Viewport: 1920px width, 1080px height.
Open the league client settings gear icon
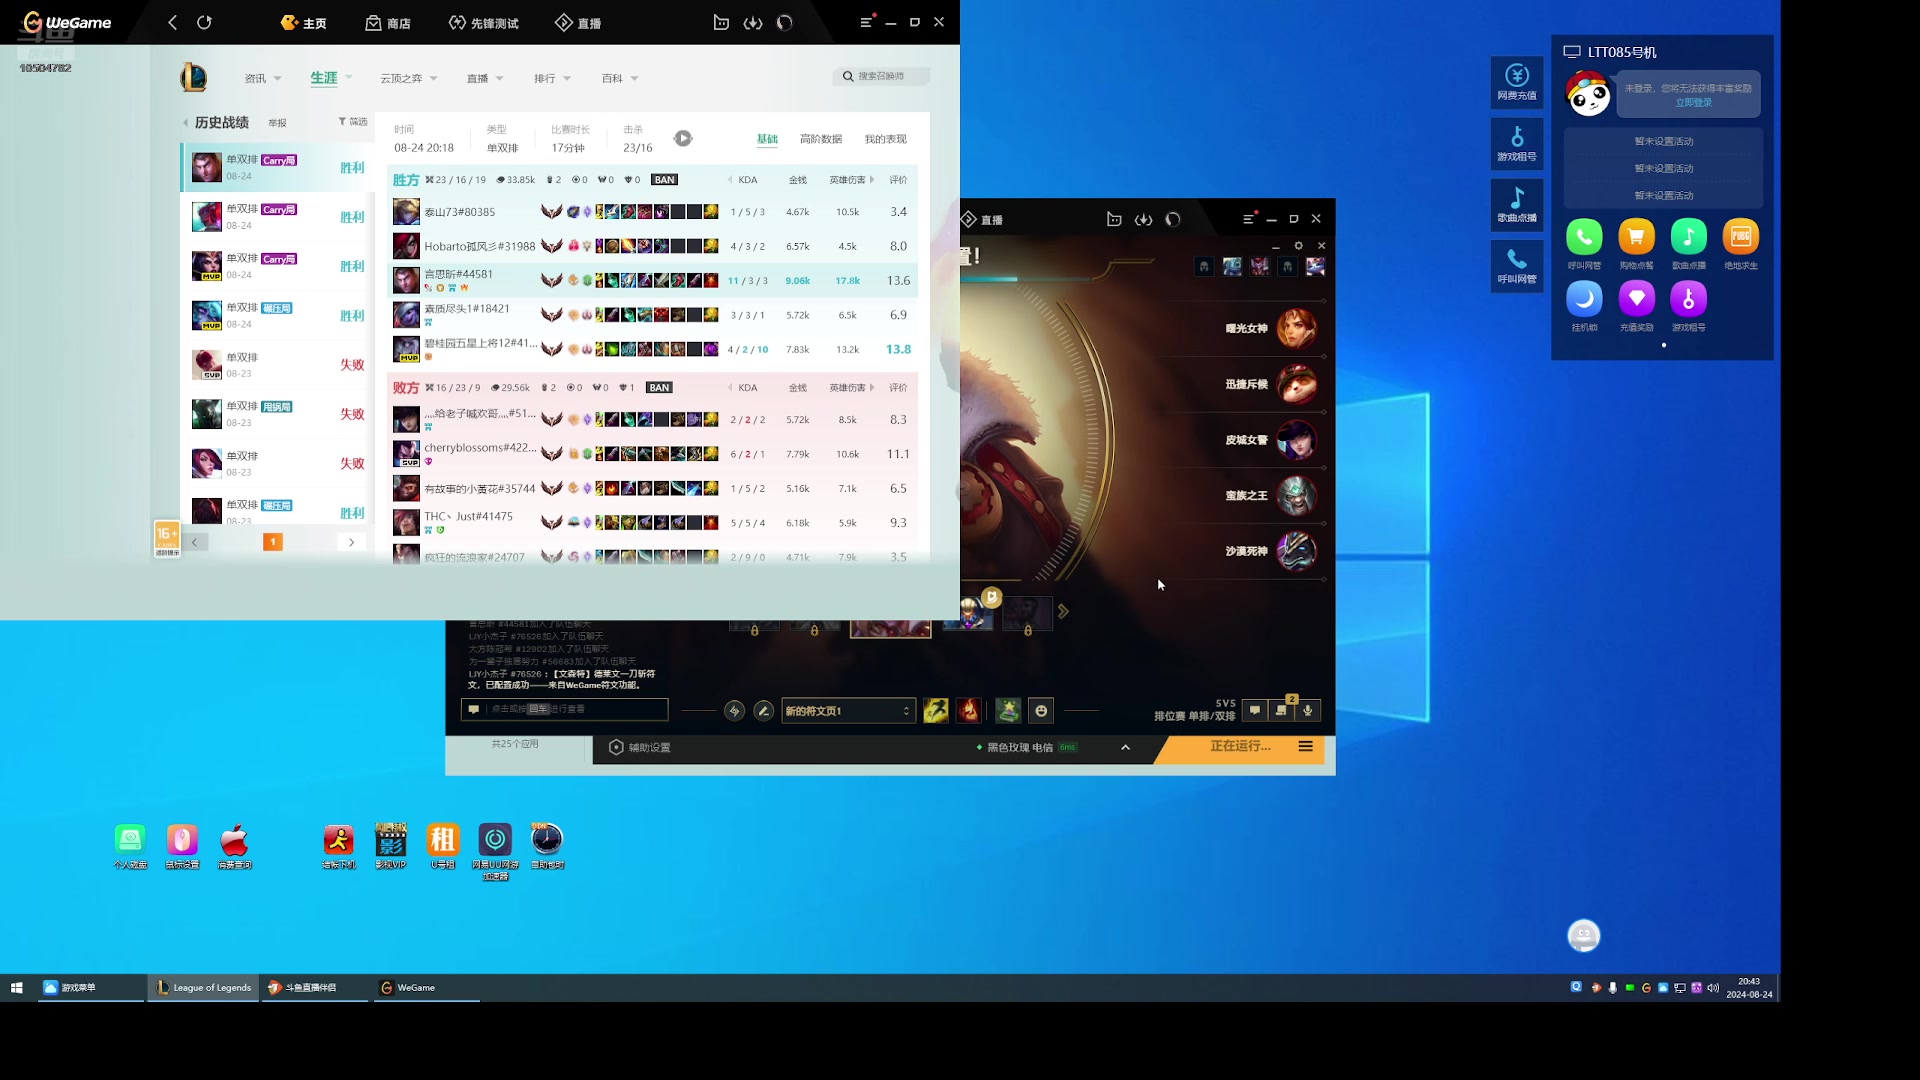pos(1298,245)
